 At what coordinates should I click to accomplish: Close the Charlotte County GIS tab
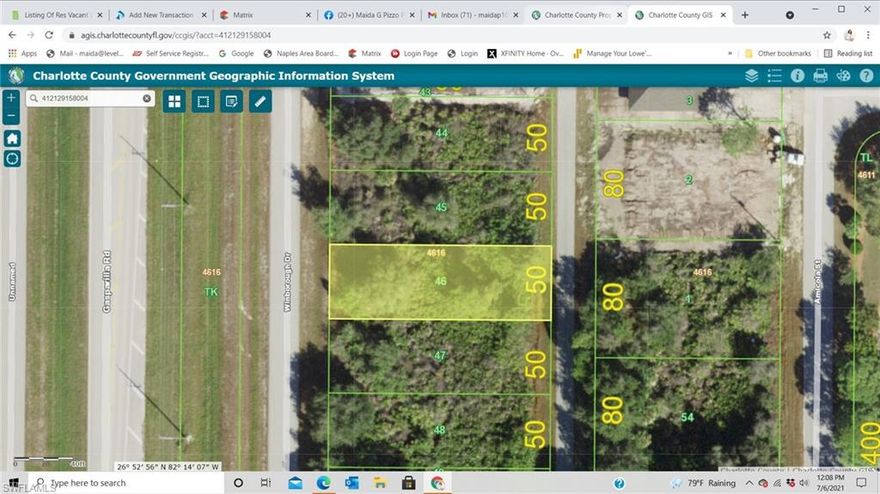coord(723,15)
